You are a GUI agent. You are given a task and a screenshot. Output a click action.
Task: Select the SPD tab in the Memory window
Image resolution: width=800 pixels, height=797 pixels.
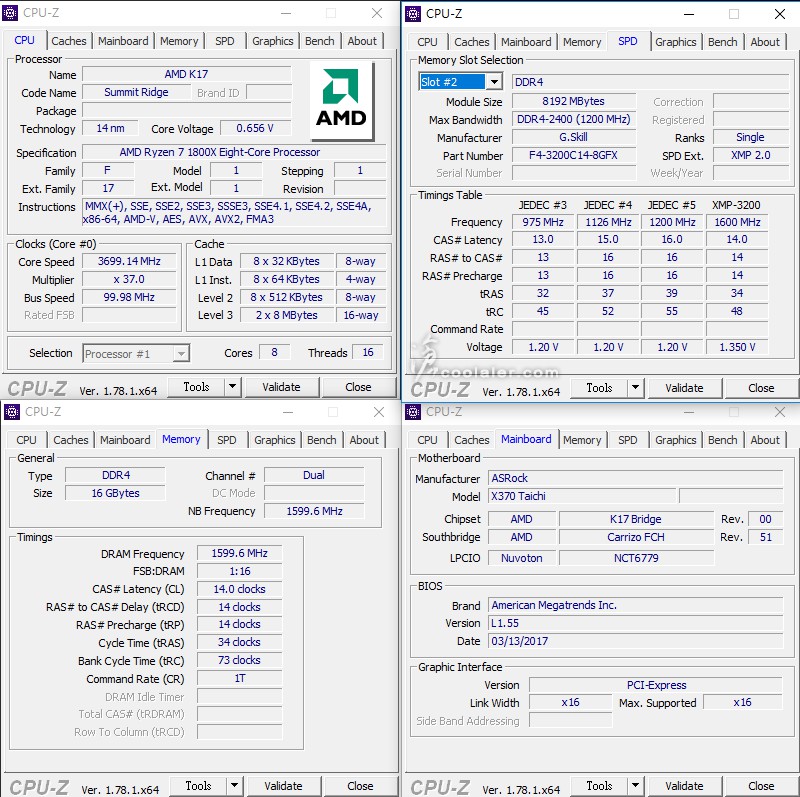coord(227,440)
